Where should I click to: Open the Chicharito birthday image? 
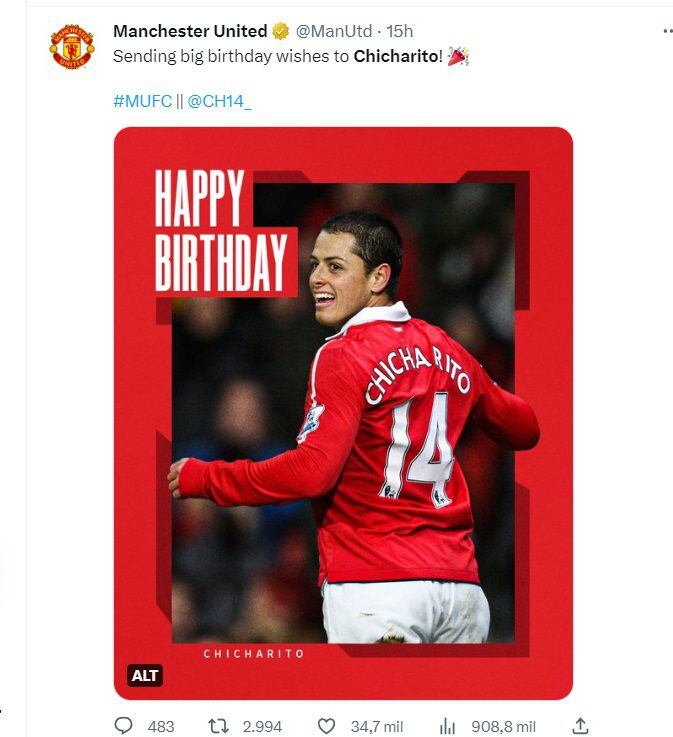pyautogui.click(x=343, y=413)
